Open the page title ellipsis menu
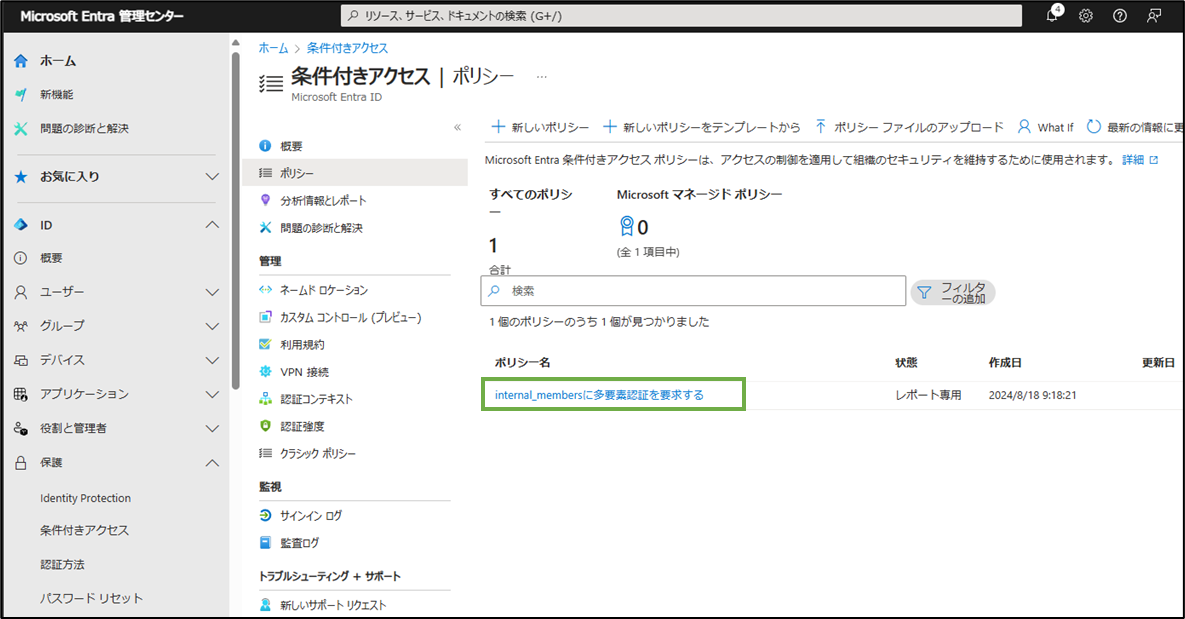This screenshot has height=619, width=1185. point(541,76)
